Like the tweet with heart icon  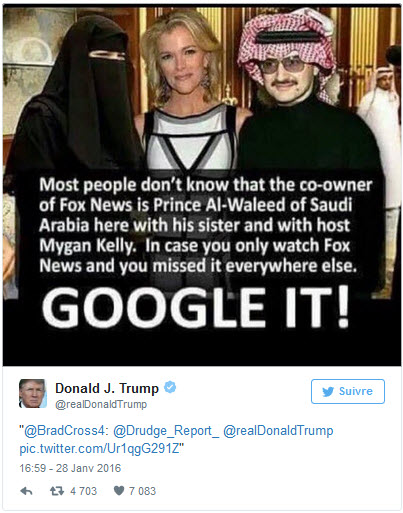(x=119, y=491)
